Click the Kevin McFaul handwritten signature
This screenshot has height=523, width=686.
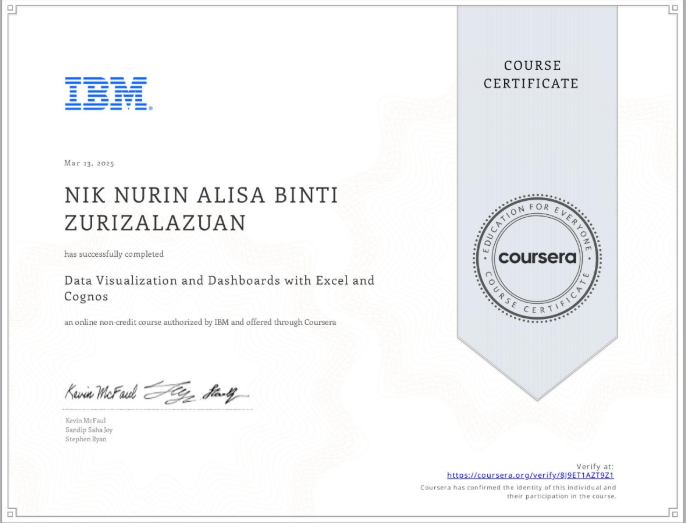(102, 393)
